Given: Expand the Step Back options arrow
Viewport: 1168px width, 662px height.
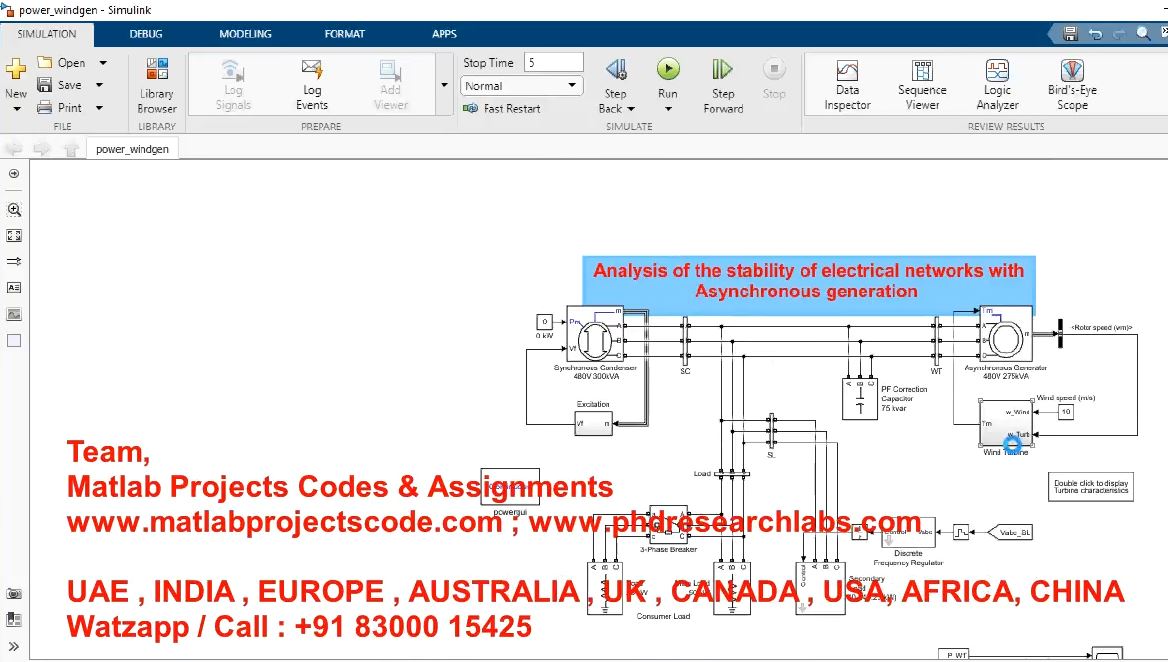Looking at the screenshot, I should [631, 109].
